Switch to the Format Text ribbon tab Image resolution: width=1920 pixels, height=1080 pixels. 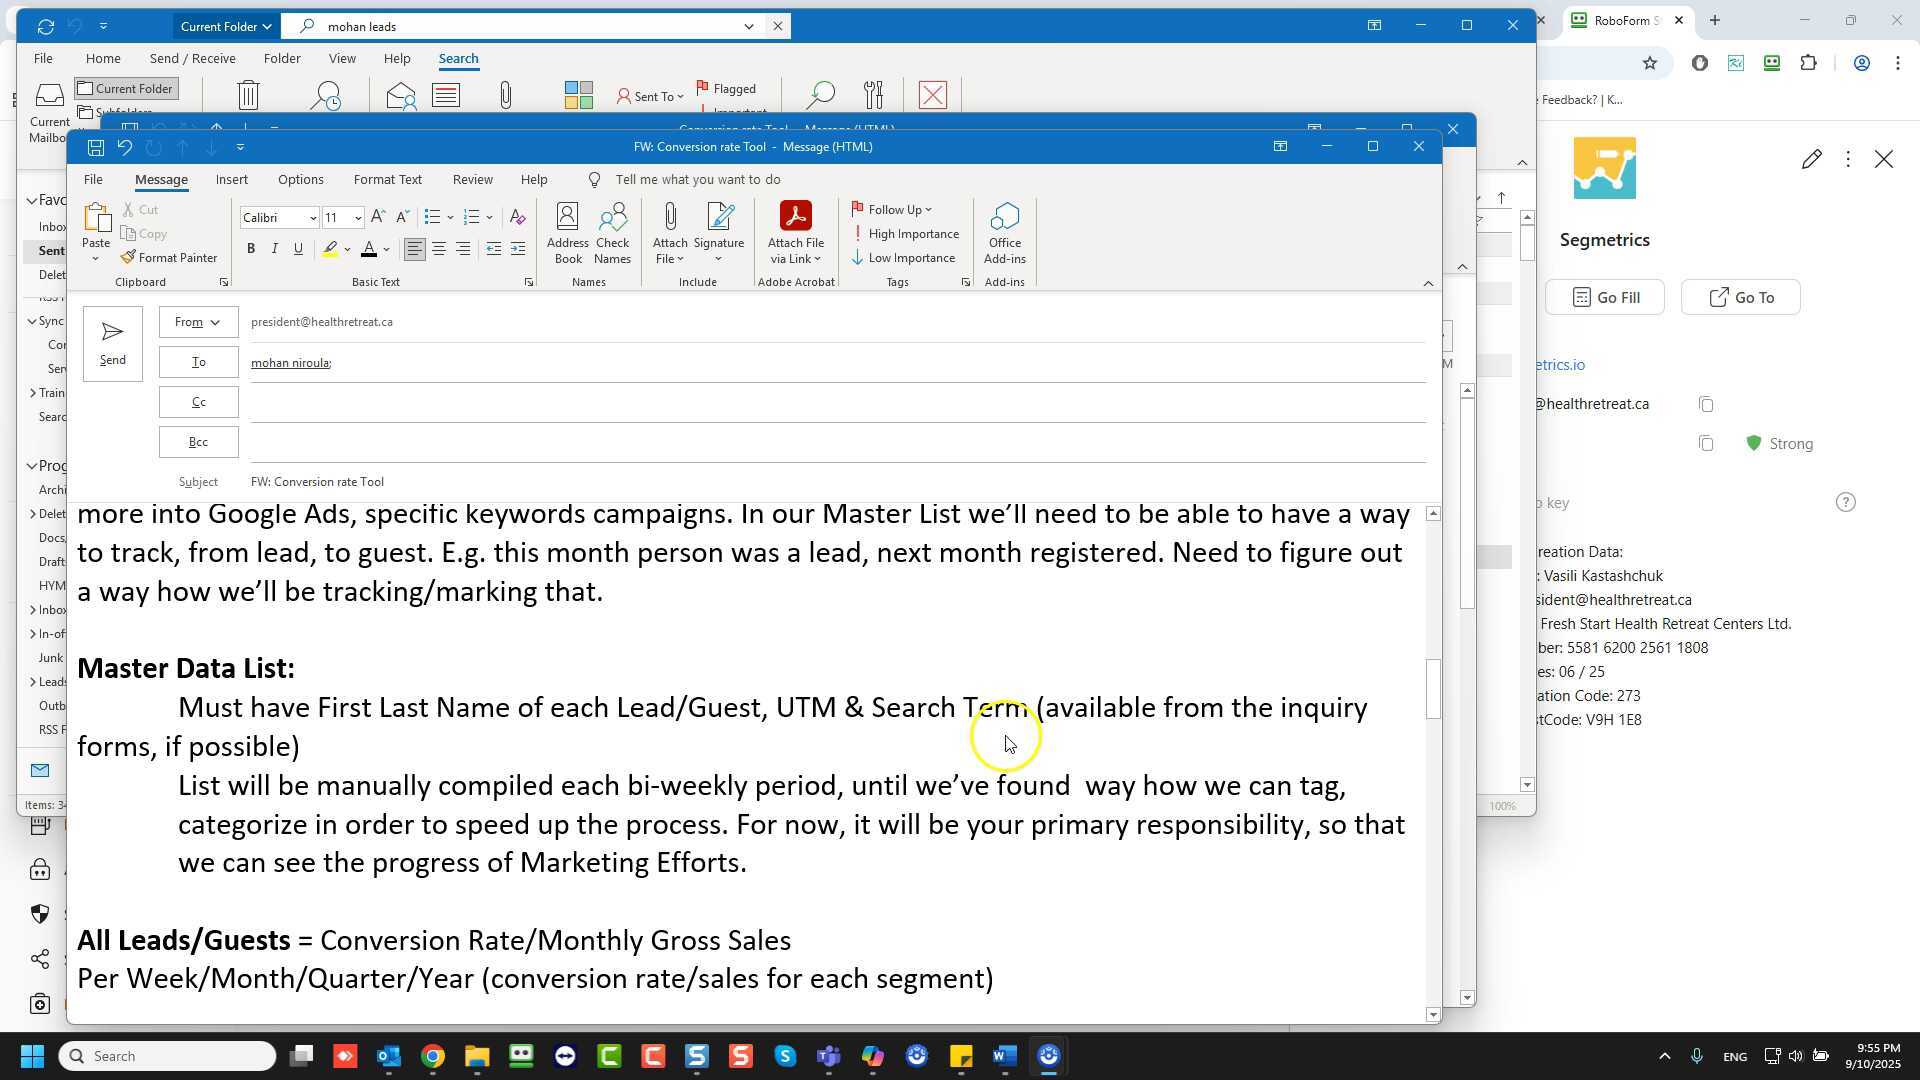pyautogui.click(x=387, y=180)
